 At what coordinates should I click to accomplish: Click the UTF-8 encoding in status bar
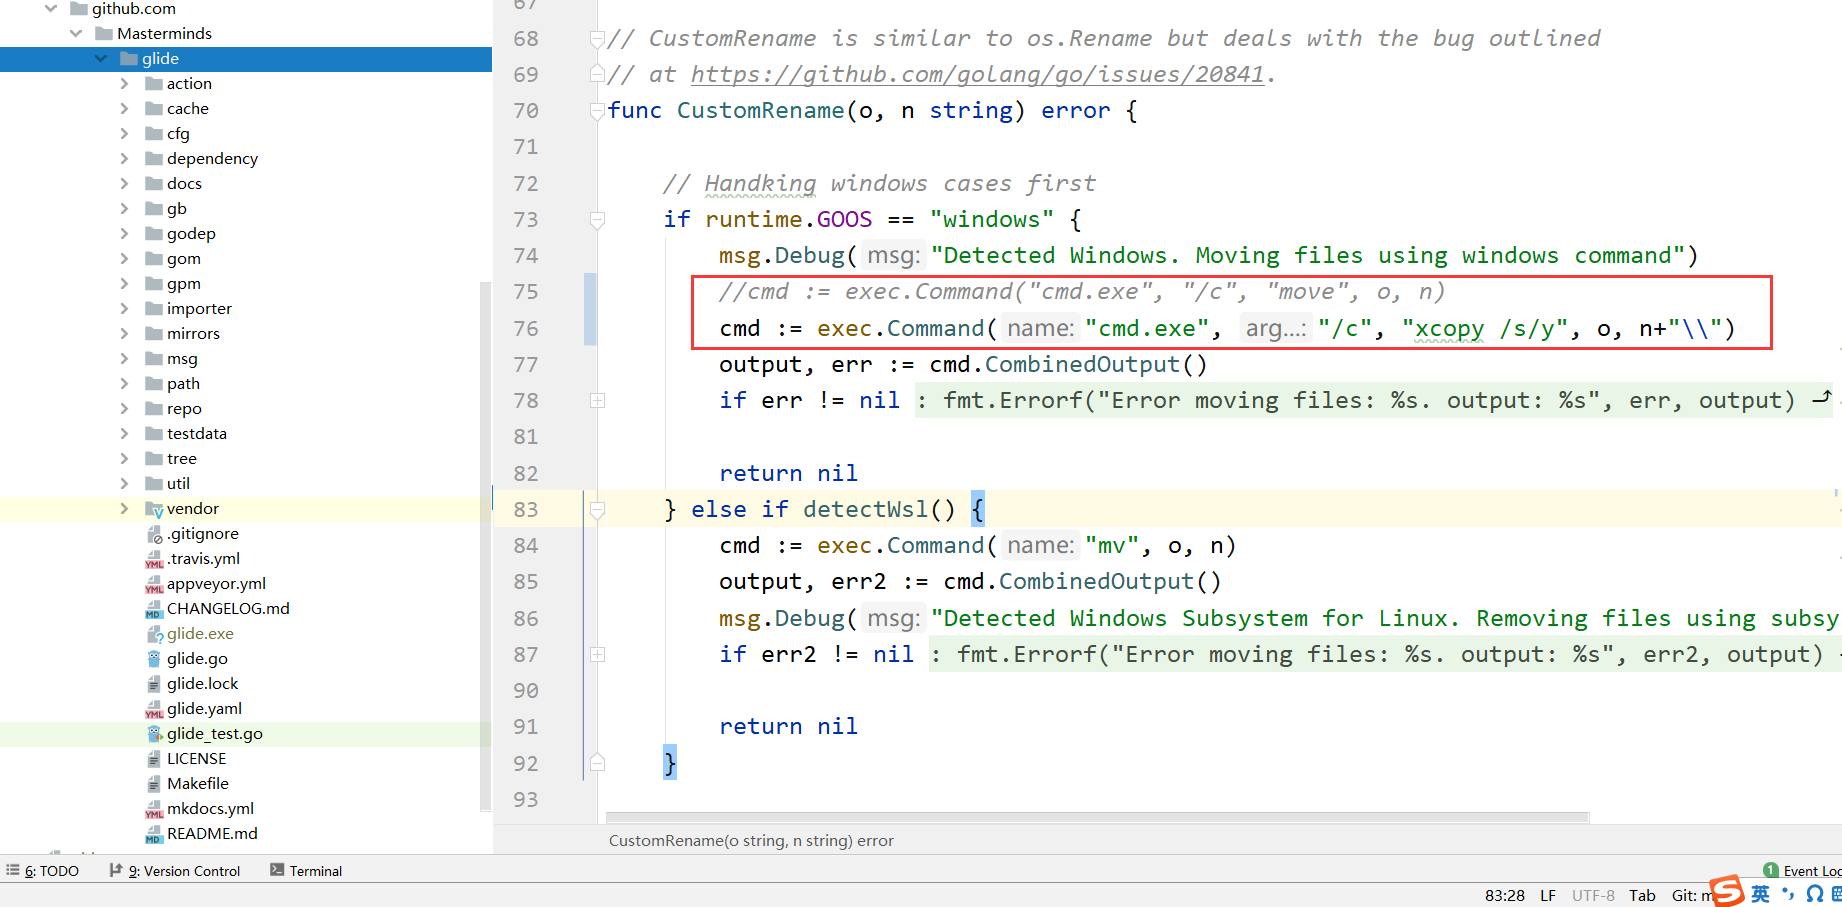point(1592,895)
